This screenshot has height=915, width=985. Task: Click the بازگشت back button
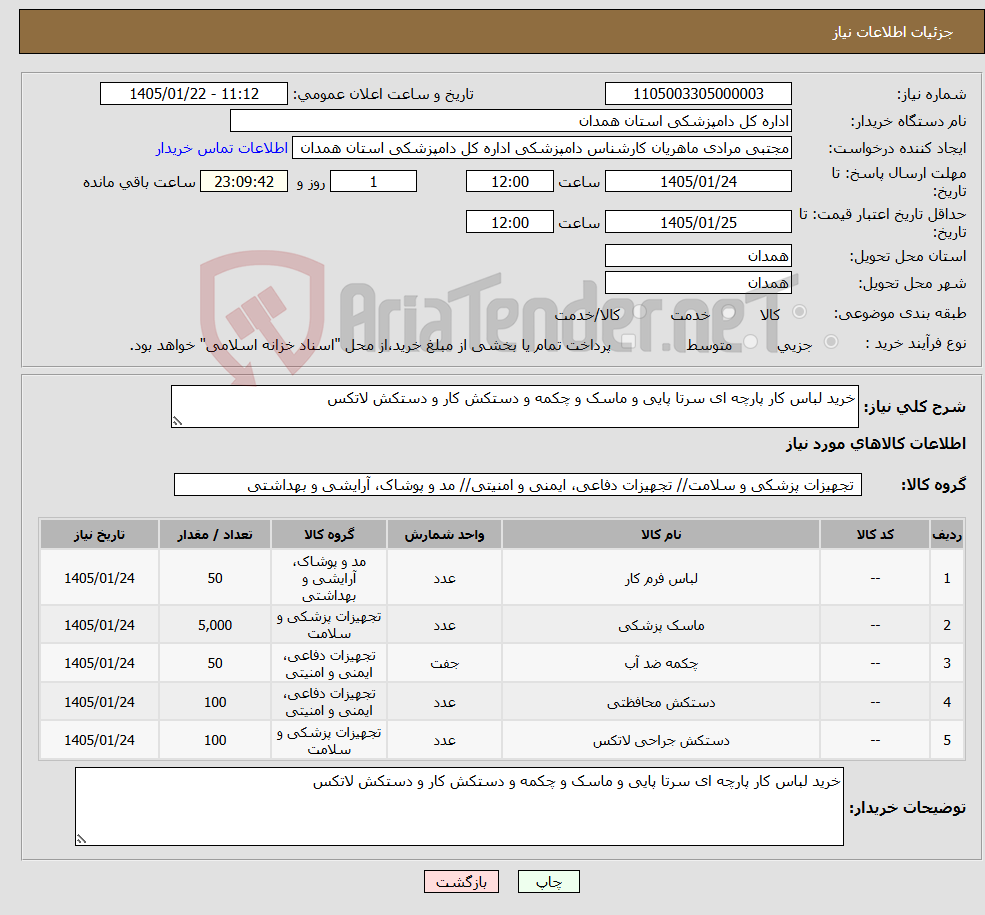click(461, 882)
